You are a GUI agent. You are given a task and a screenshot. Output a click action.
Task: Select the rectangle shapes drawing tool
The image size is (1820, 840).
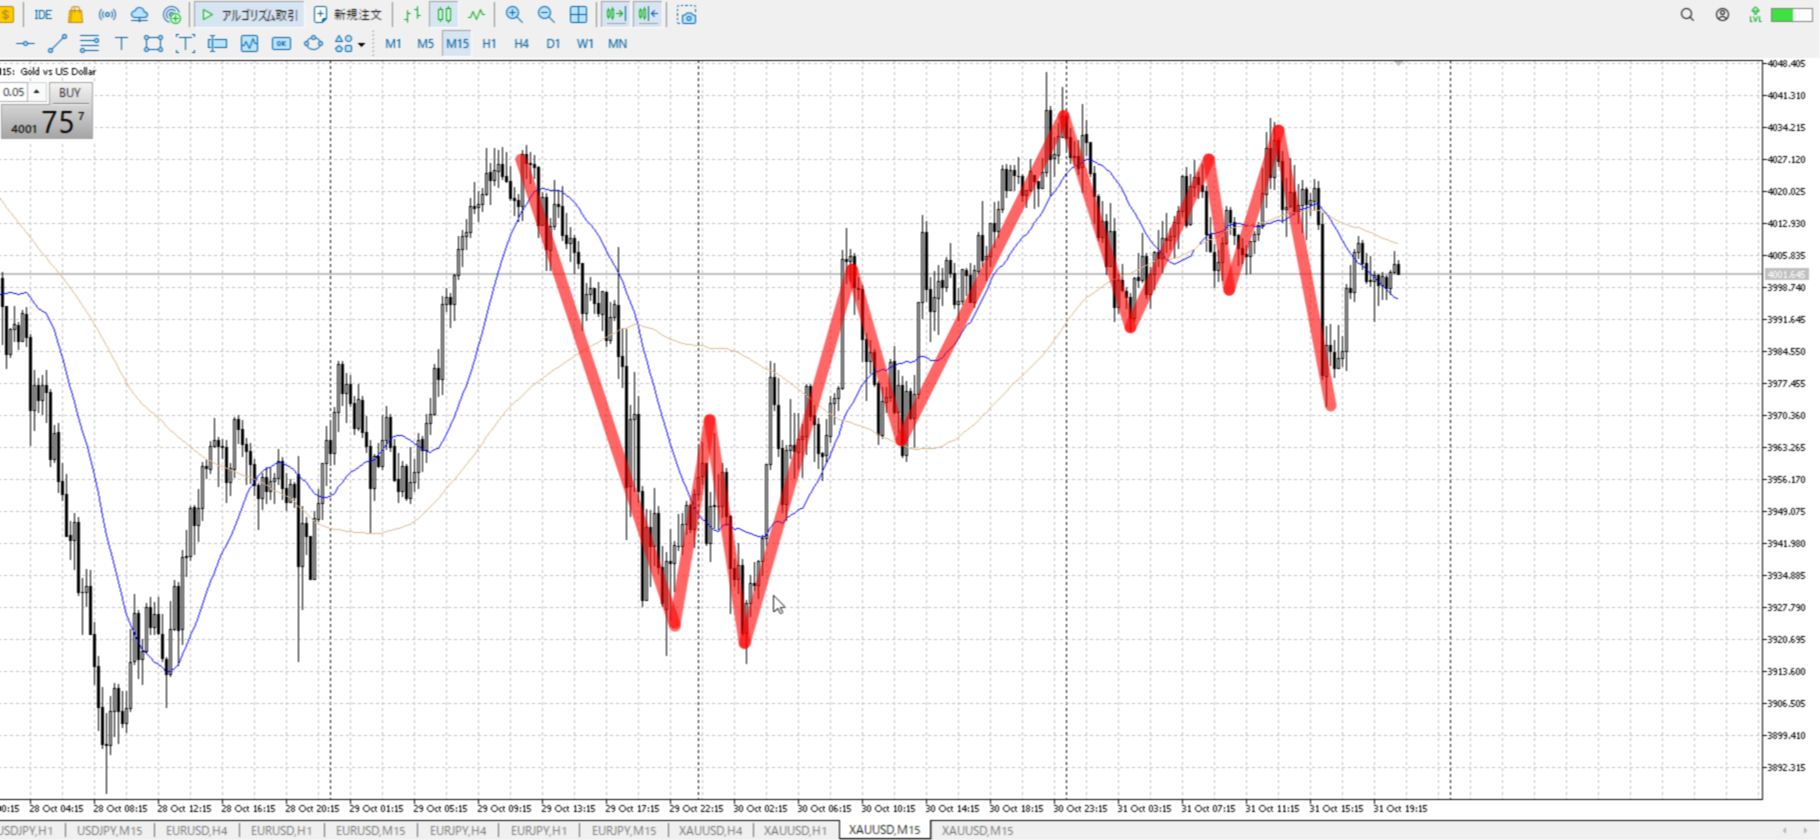(153, 44)
